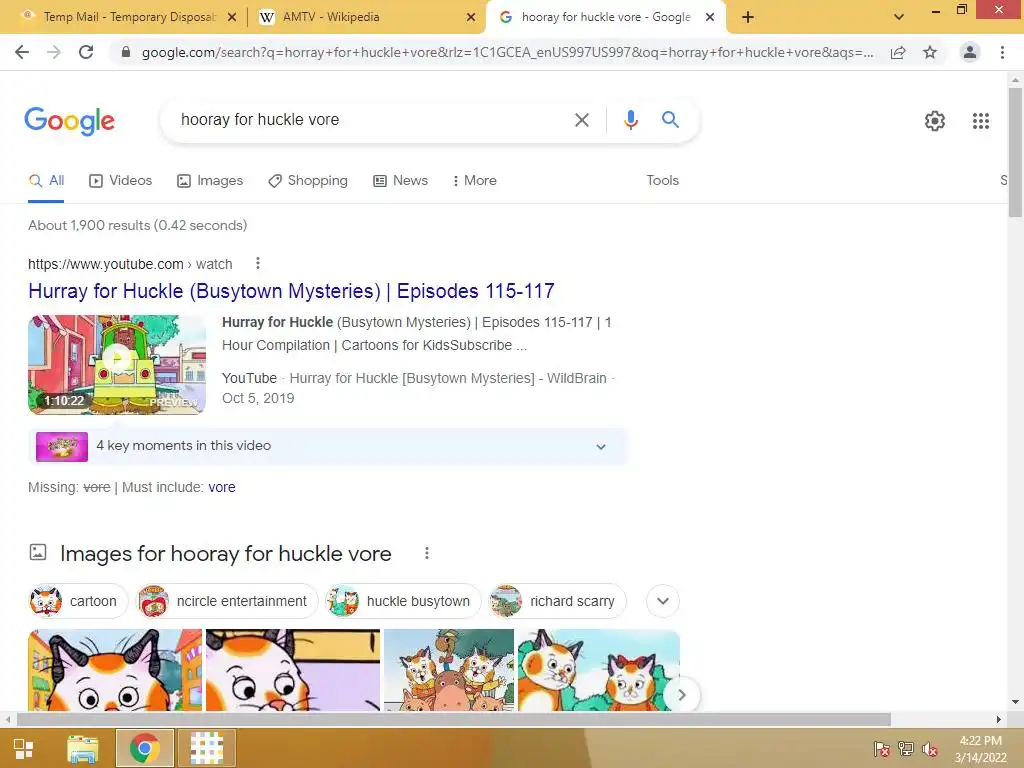1024x768 pixels.
Task: Click the browser forward arrow
Action: pyautogui.click(x=54, y=52)
